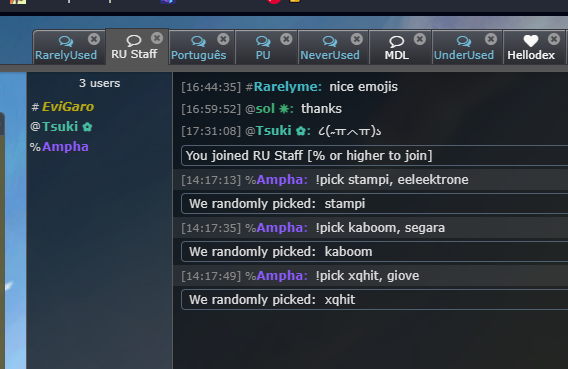Open the NeverUsed chat tab
This screenshot has height=369, width=568.
click(330, 48)
